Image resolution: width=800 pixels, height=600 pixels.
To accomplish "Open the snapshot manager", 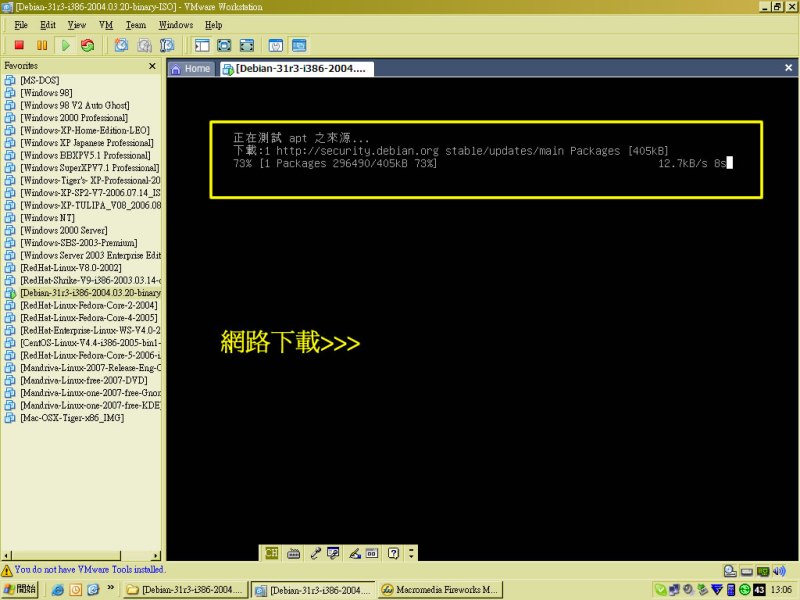I will coord(167,45).
